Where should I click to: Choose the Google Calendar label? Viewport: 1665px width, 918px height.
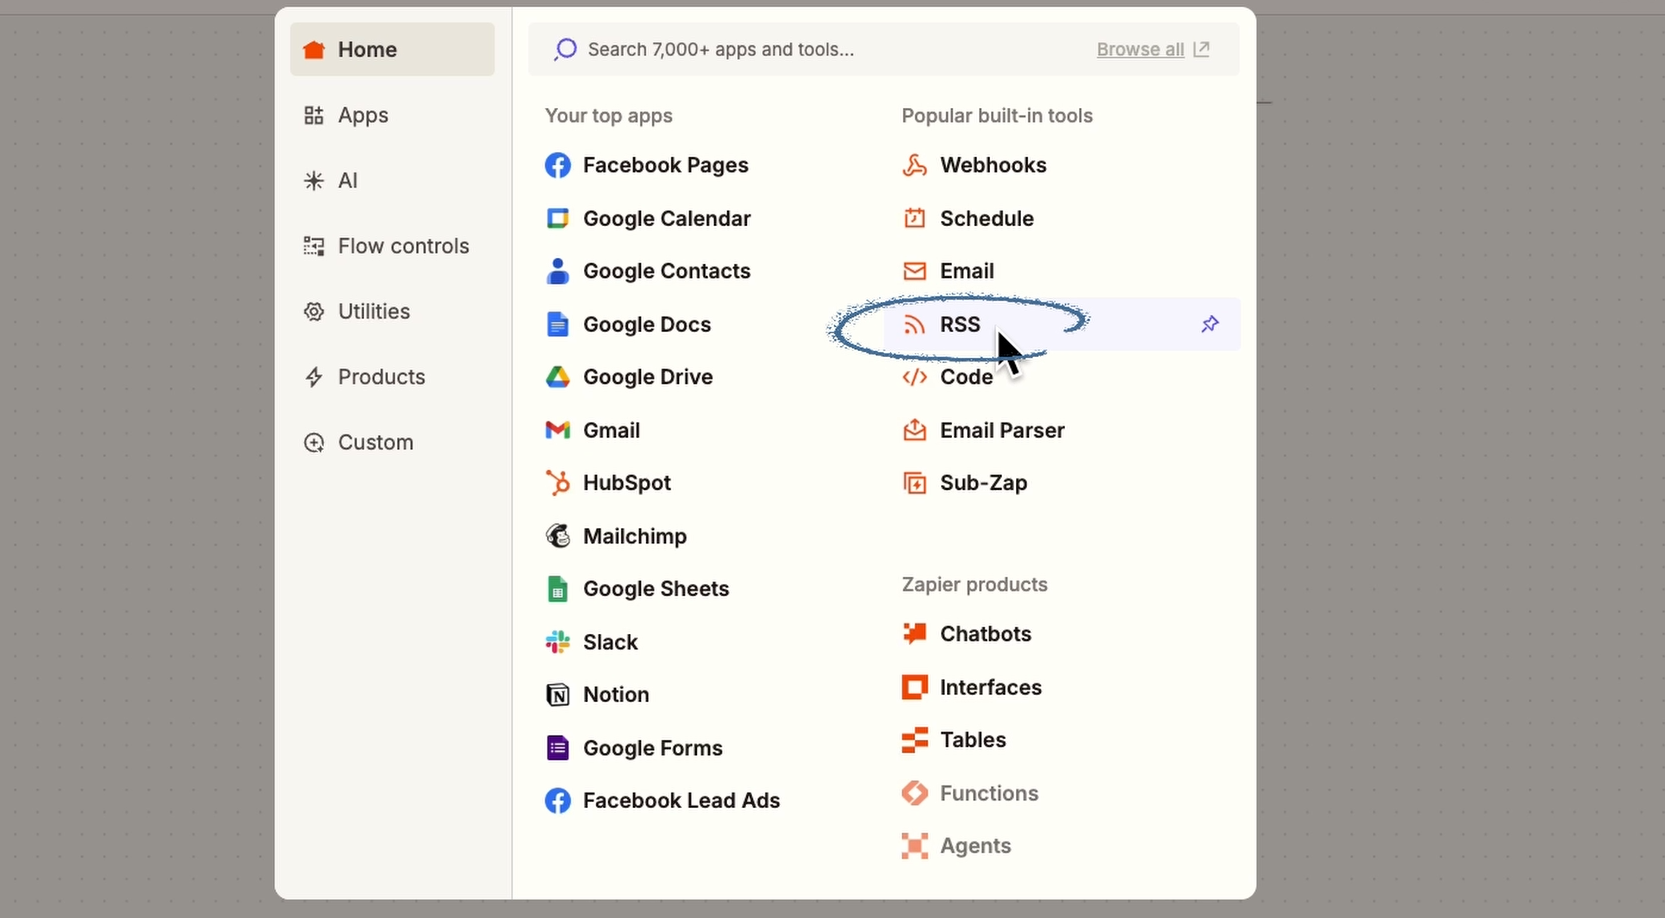click(x=667, y=218)
